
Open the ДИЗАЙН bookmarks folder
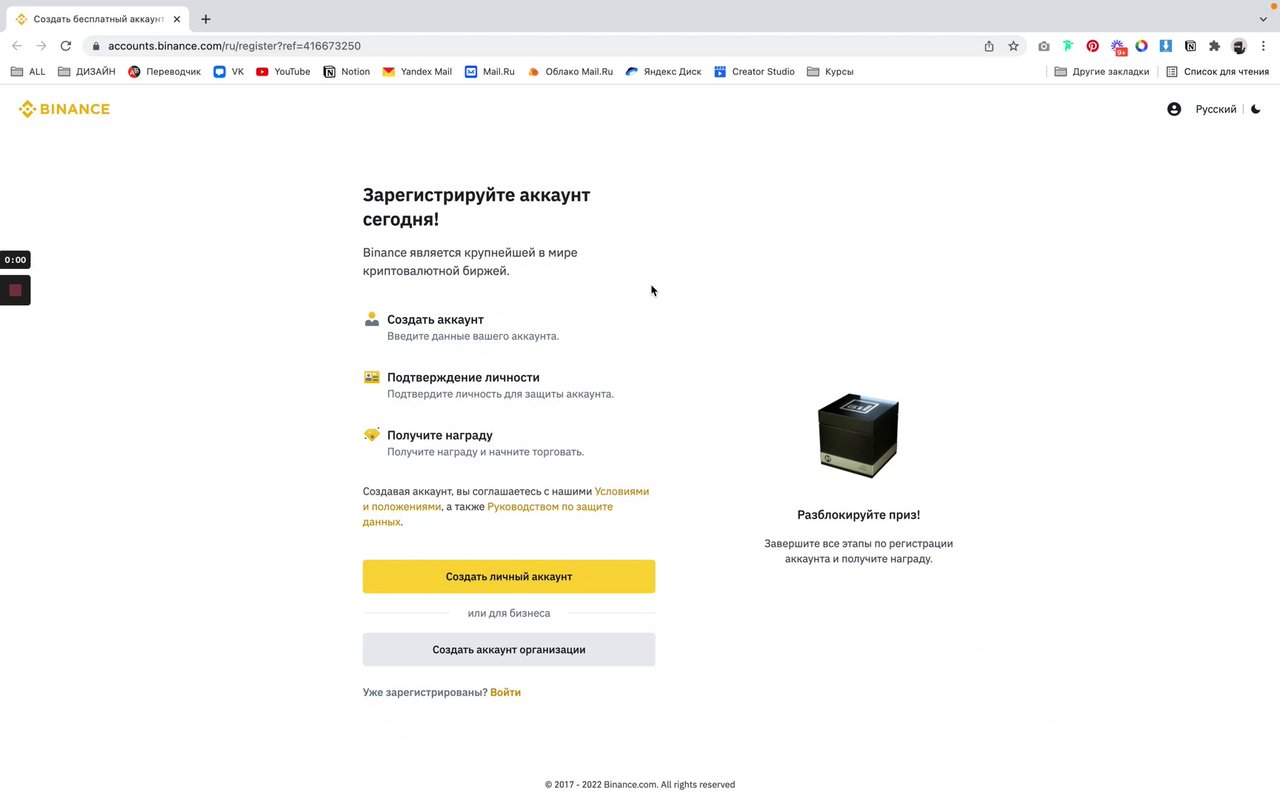click(x=87, y=72)
